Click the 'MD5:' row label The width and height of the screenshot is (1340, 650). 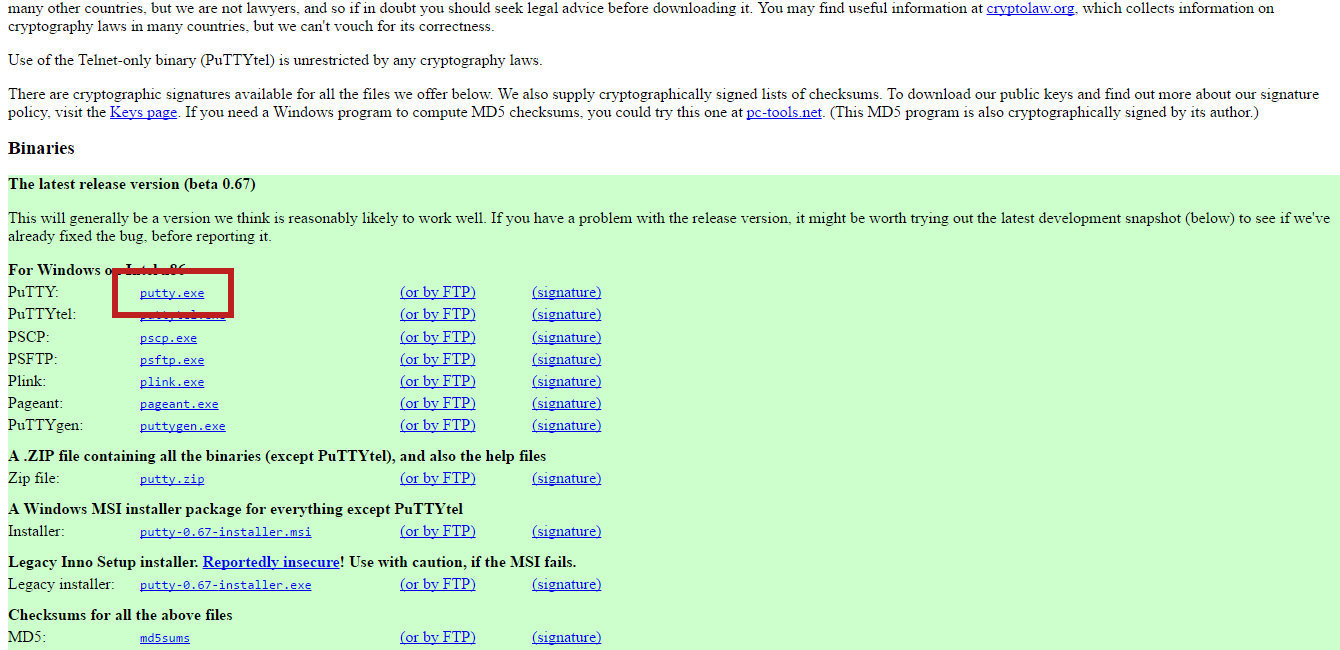point(25,637)
